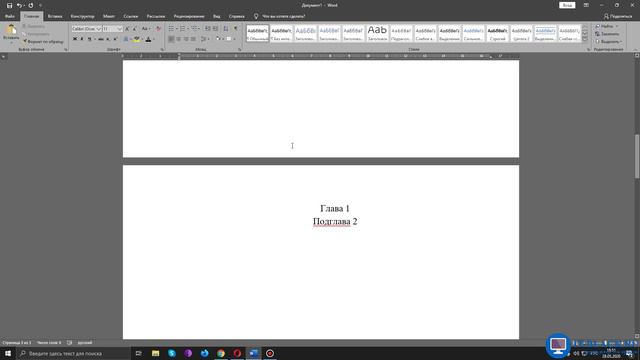Viewport: 640px width, 360px height.
Task: Click the increase indent icon
Action: point(216,29)
